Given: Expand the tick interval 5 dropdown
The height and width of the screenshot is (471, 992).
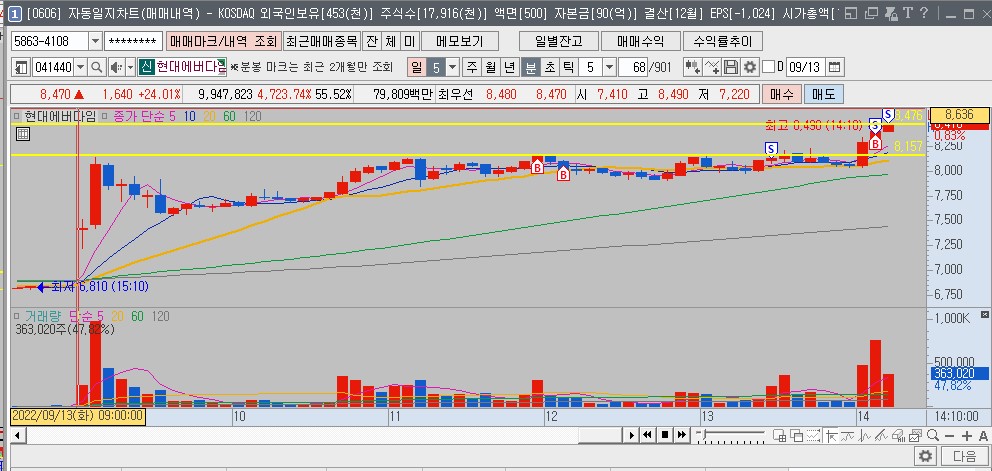Looking at the screenshot, I should pos(609,67).
